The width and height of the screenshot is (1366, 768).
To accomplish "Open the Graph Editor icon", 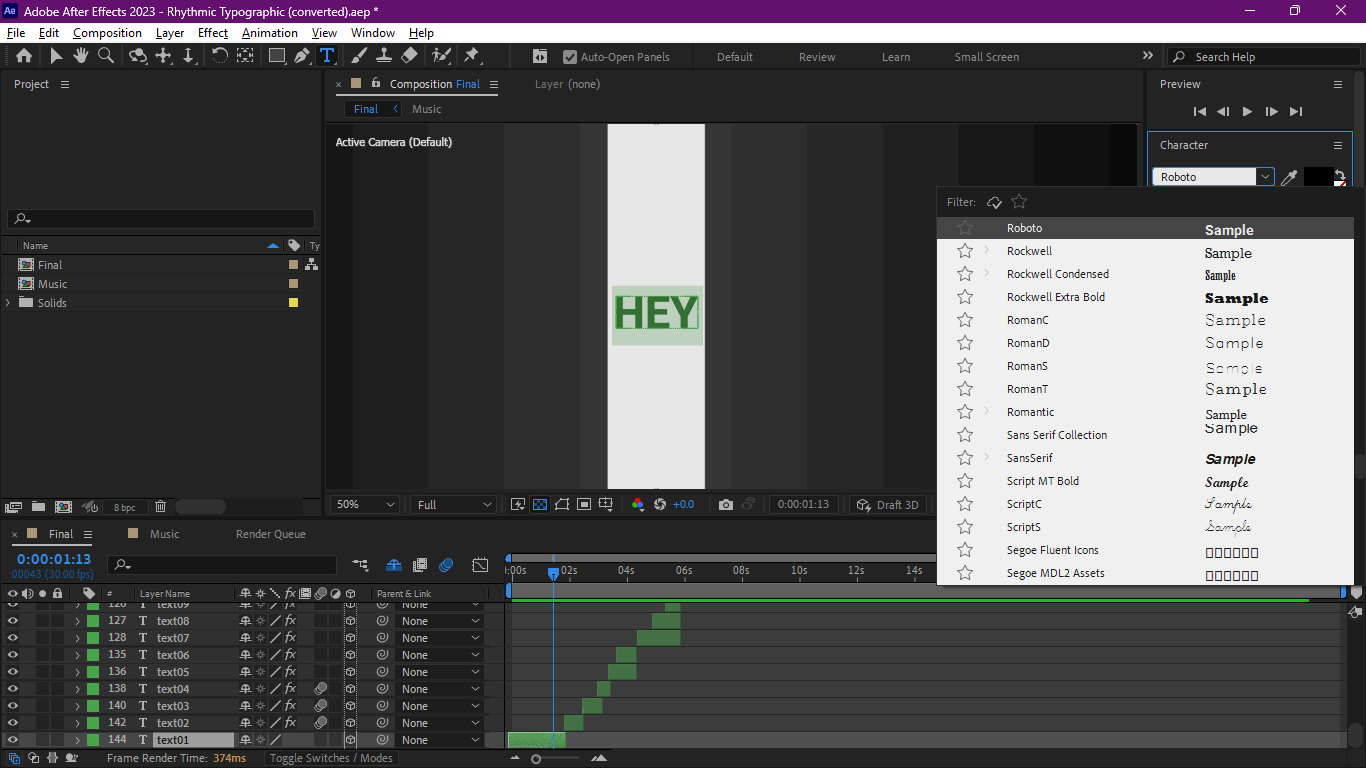I will tap(480, 565).
